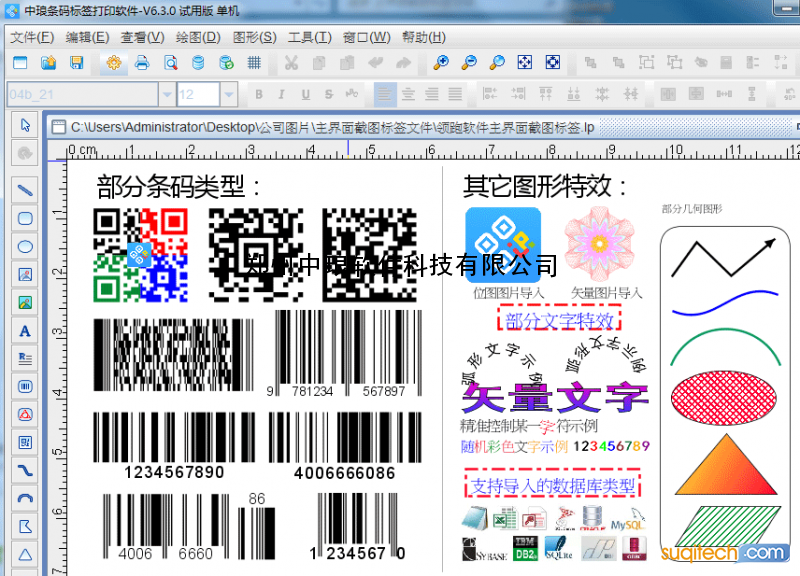The height and width of the screenshot is (576, 800).
Task: Expand the font name dropdown arrow
Action: tap(167, 94)
